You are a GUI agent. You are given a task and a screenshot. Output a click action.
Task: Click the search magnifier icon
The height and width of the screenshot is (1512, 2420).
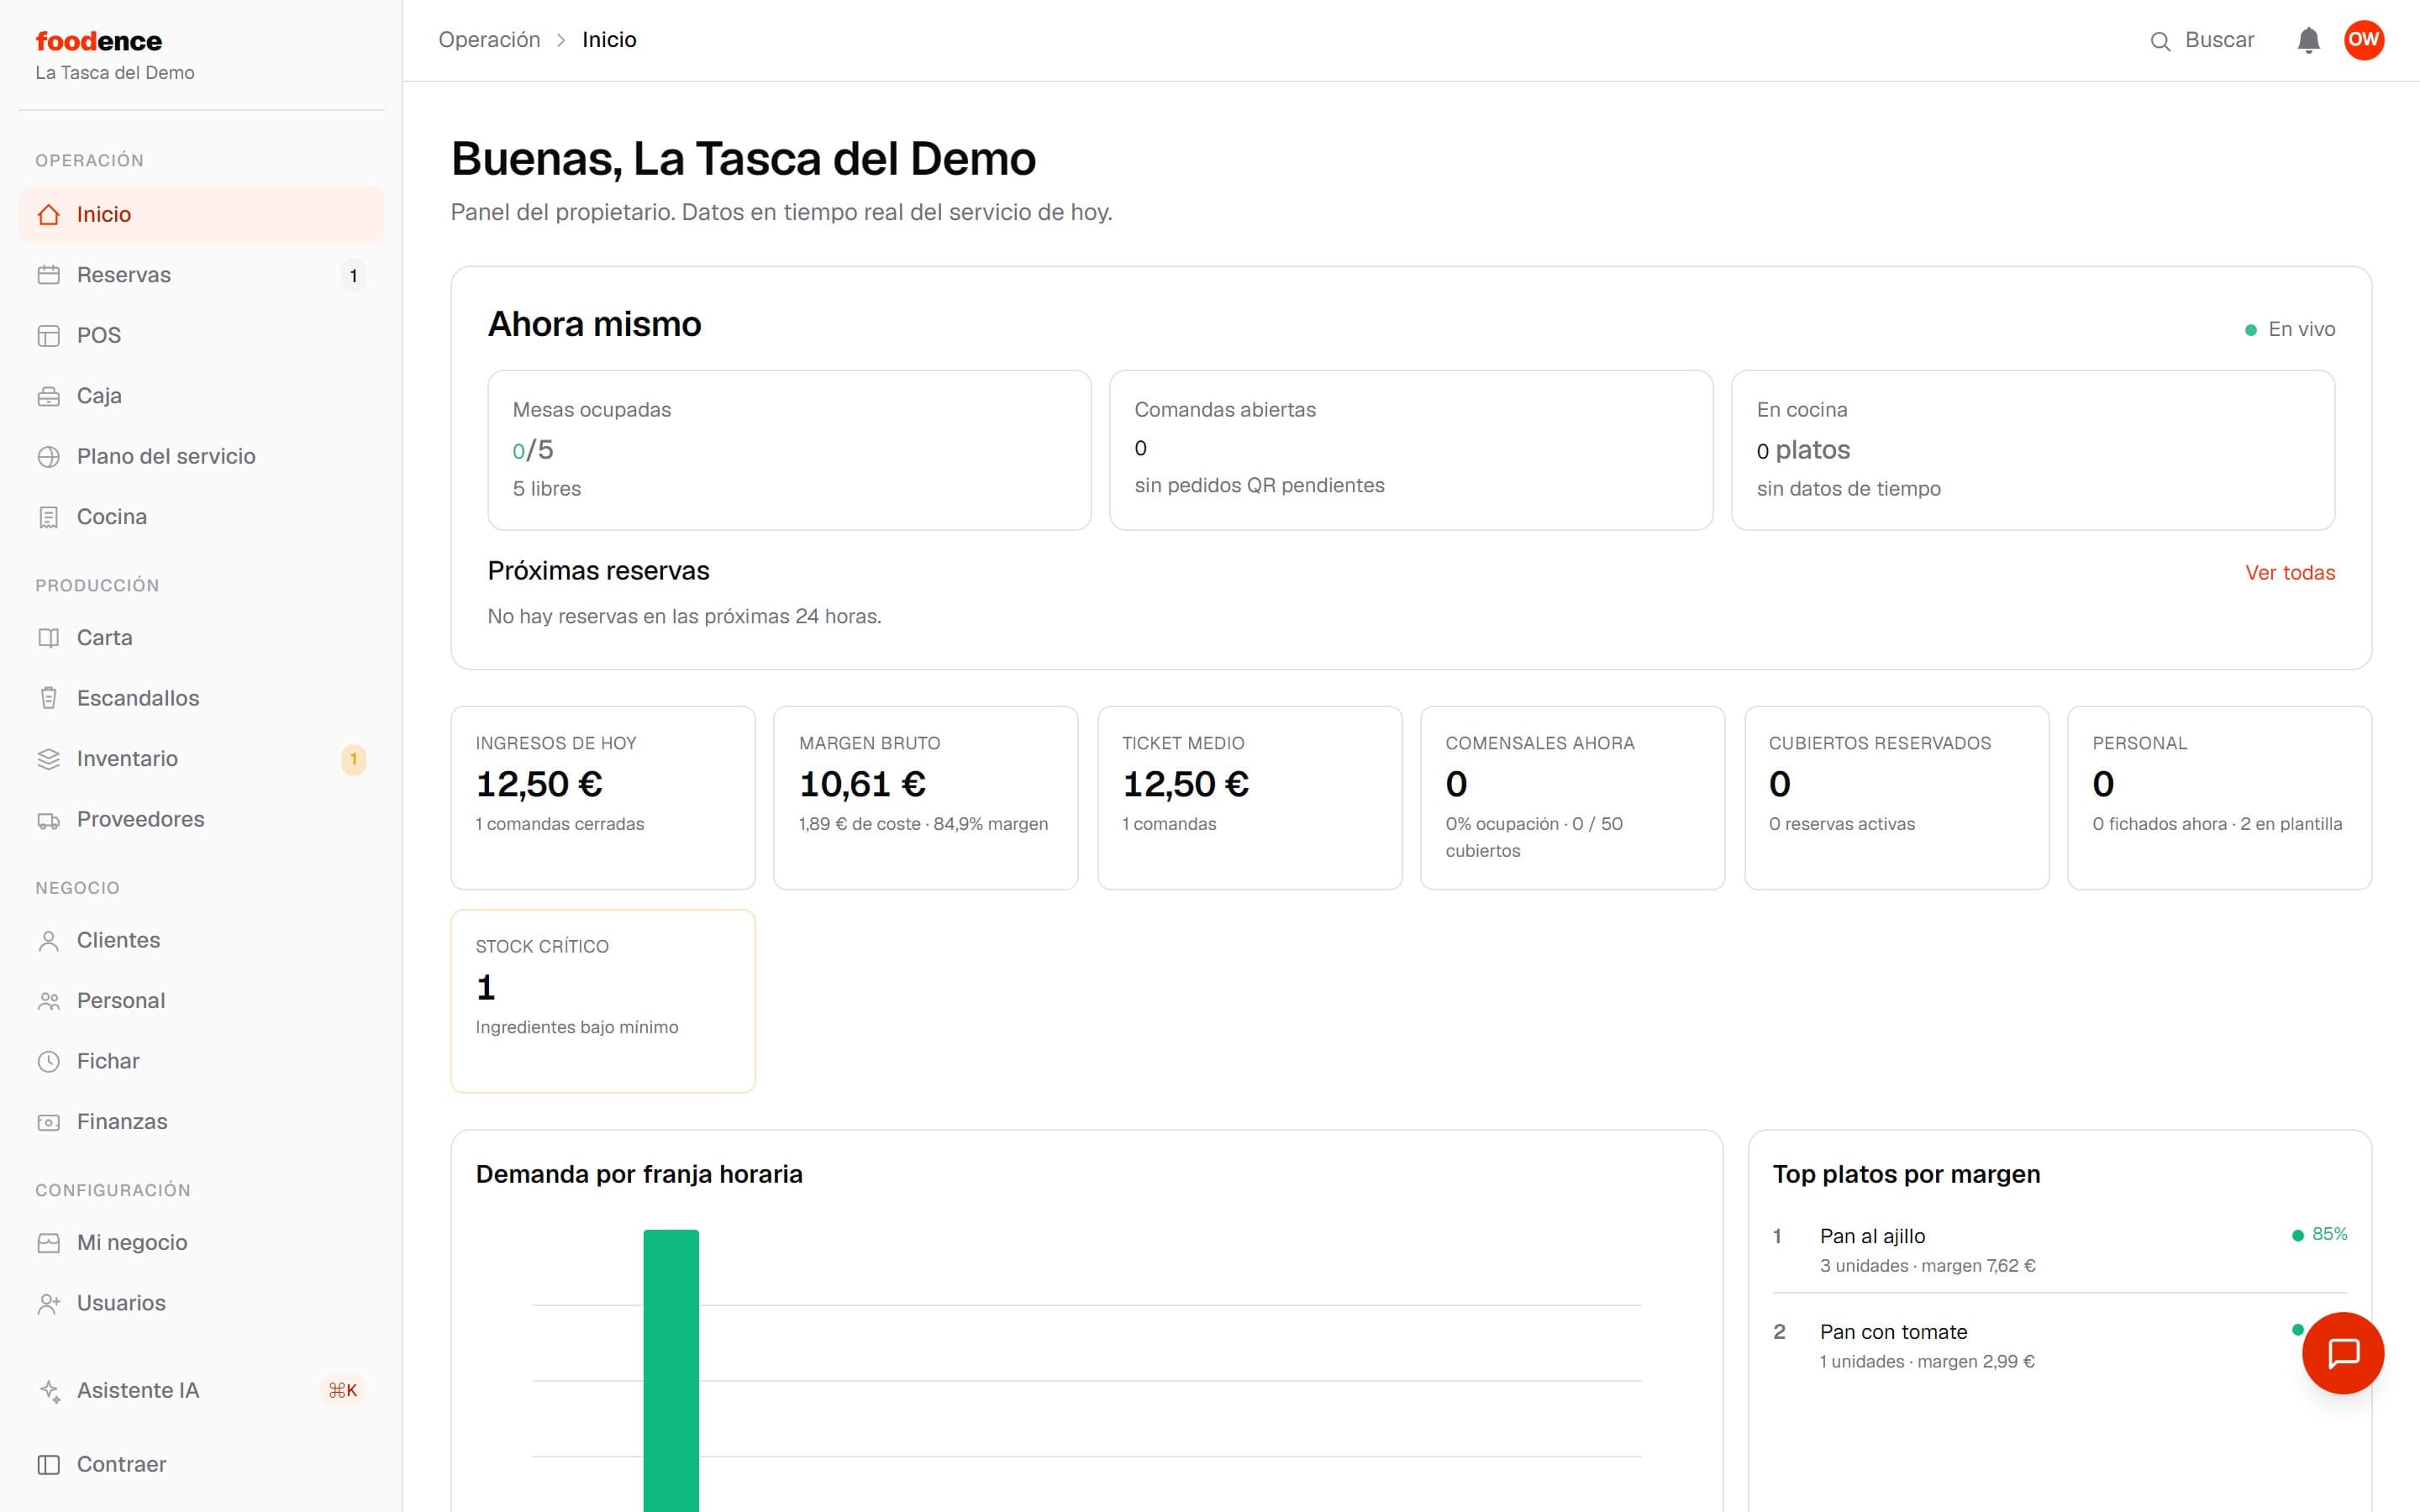point(2160,41)
